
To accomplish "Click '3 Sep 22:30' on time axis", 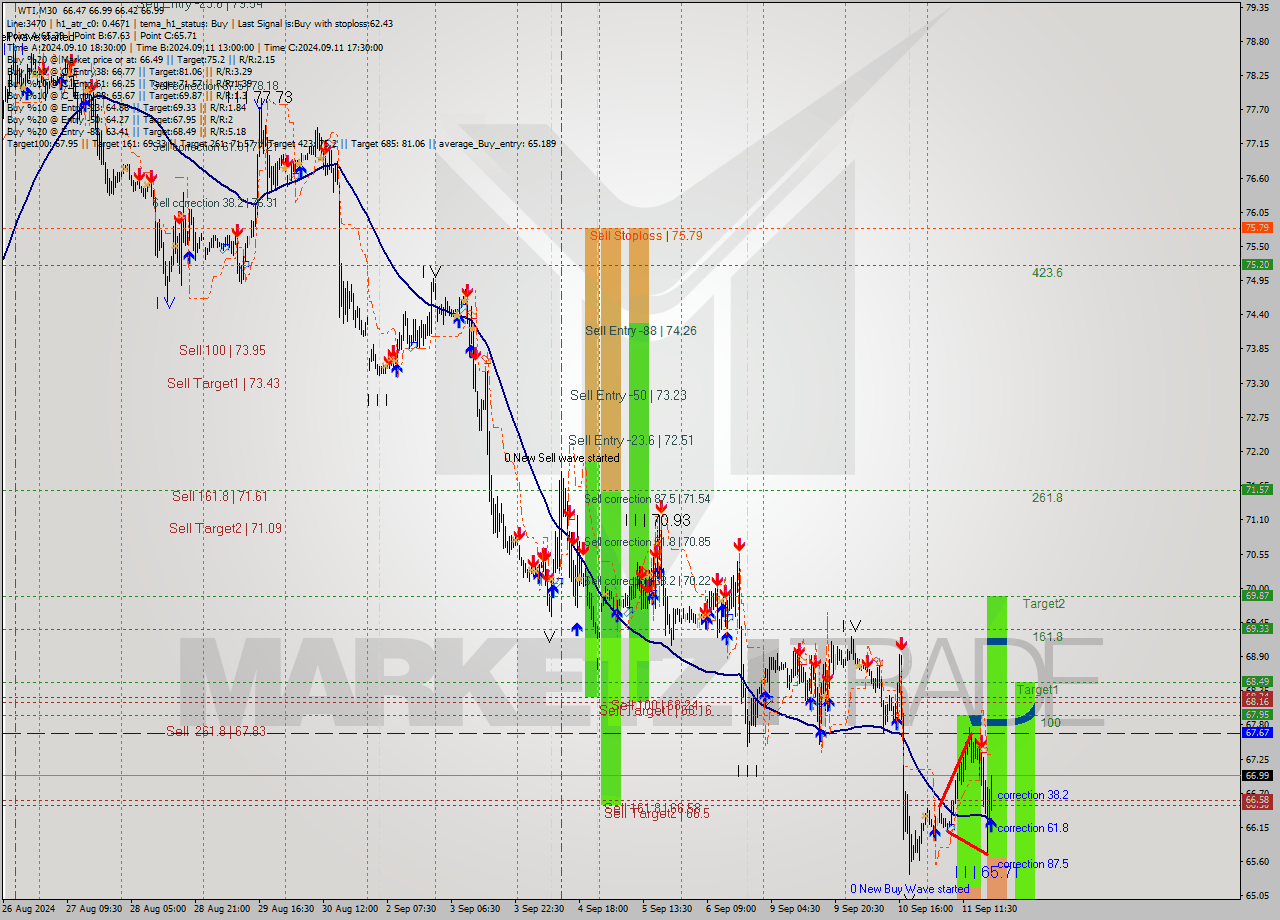I will pos(538,909).
